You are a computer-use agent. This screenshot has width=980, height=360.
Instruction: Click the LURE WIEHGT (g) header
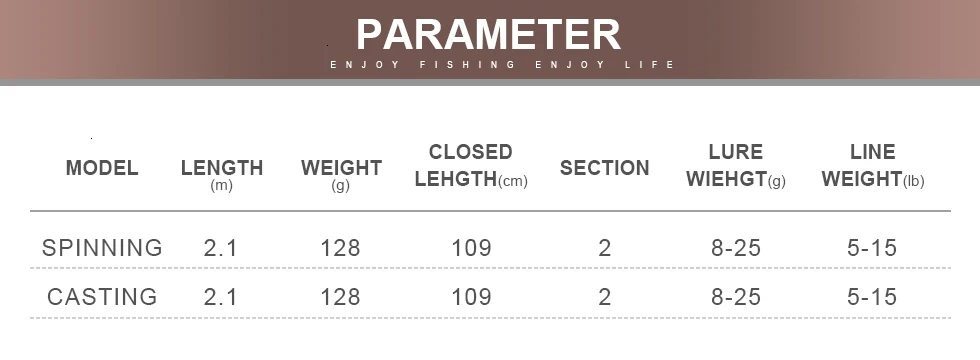tap(736, 166)
